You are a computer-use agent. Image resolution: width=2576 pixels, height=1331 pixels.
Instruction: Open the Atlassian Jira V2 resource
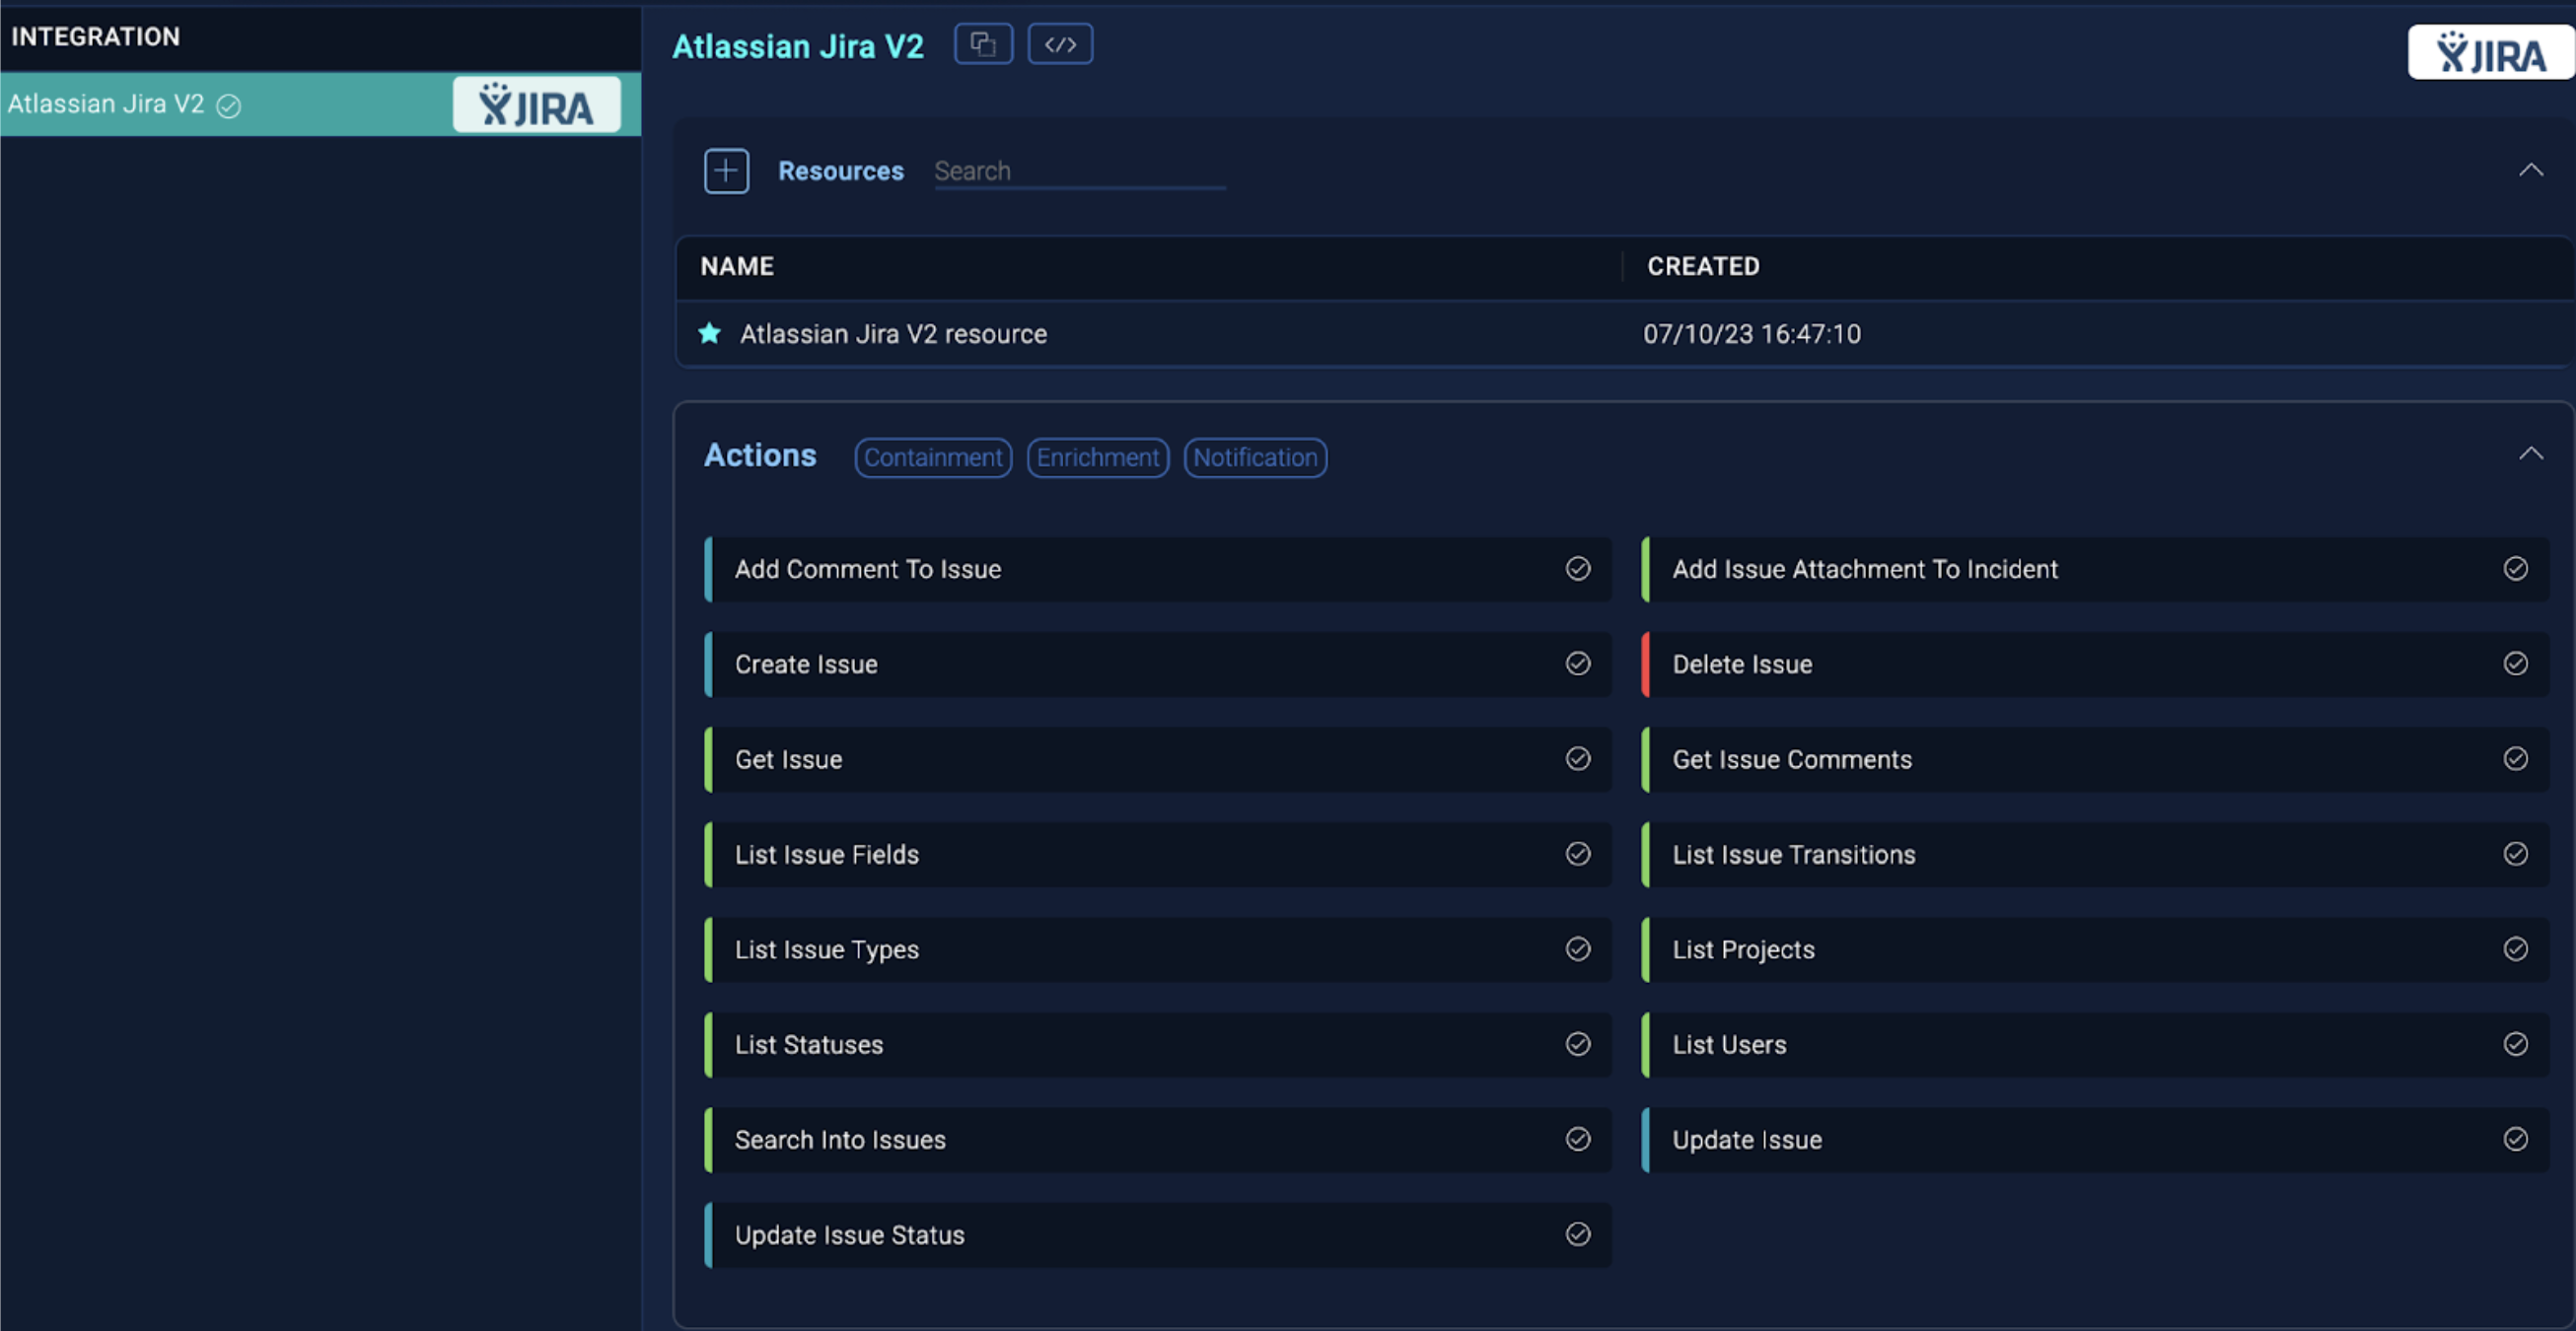tap(893, 334)
